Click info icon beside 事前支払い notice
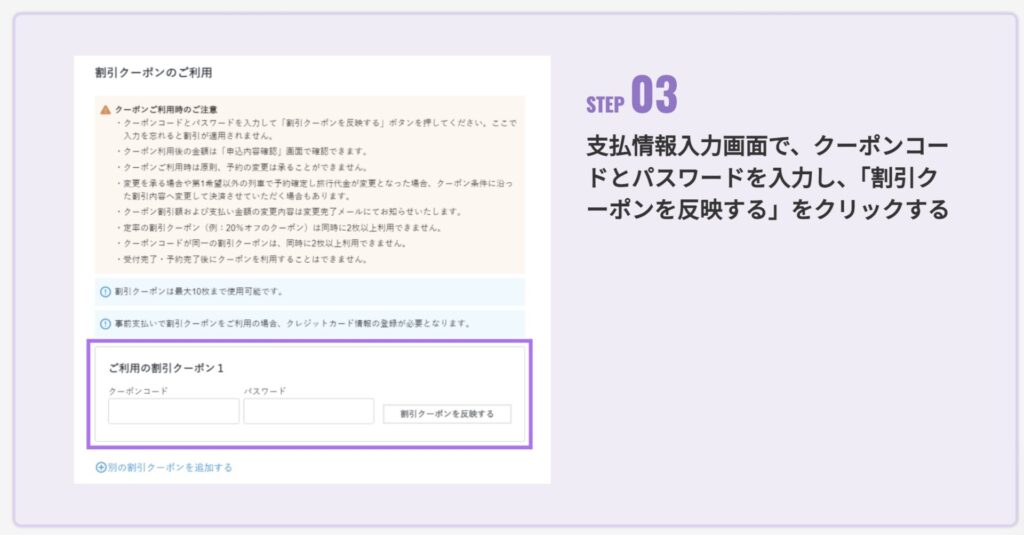The width and height of the screenshot is (1024, 535). (105, 324)
